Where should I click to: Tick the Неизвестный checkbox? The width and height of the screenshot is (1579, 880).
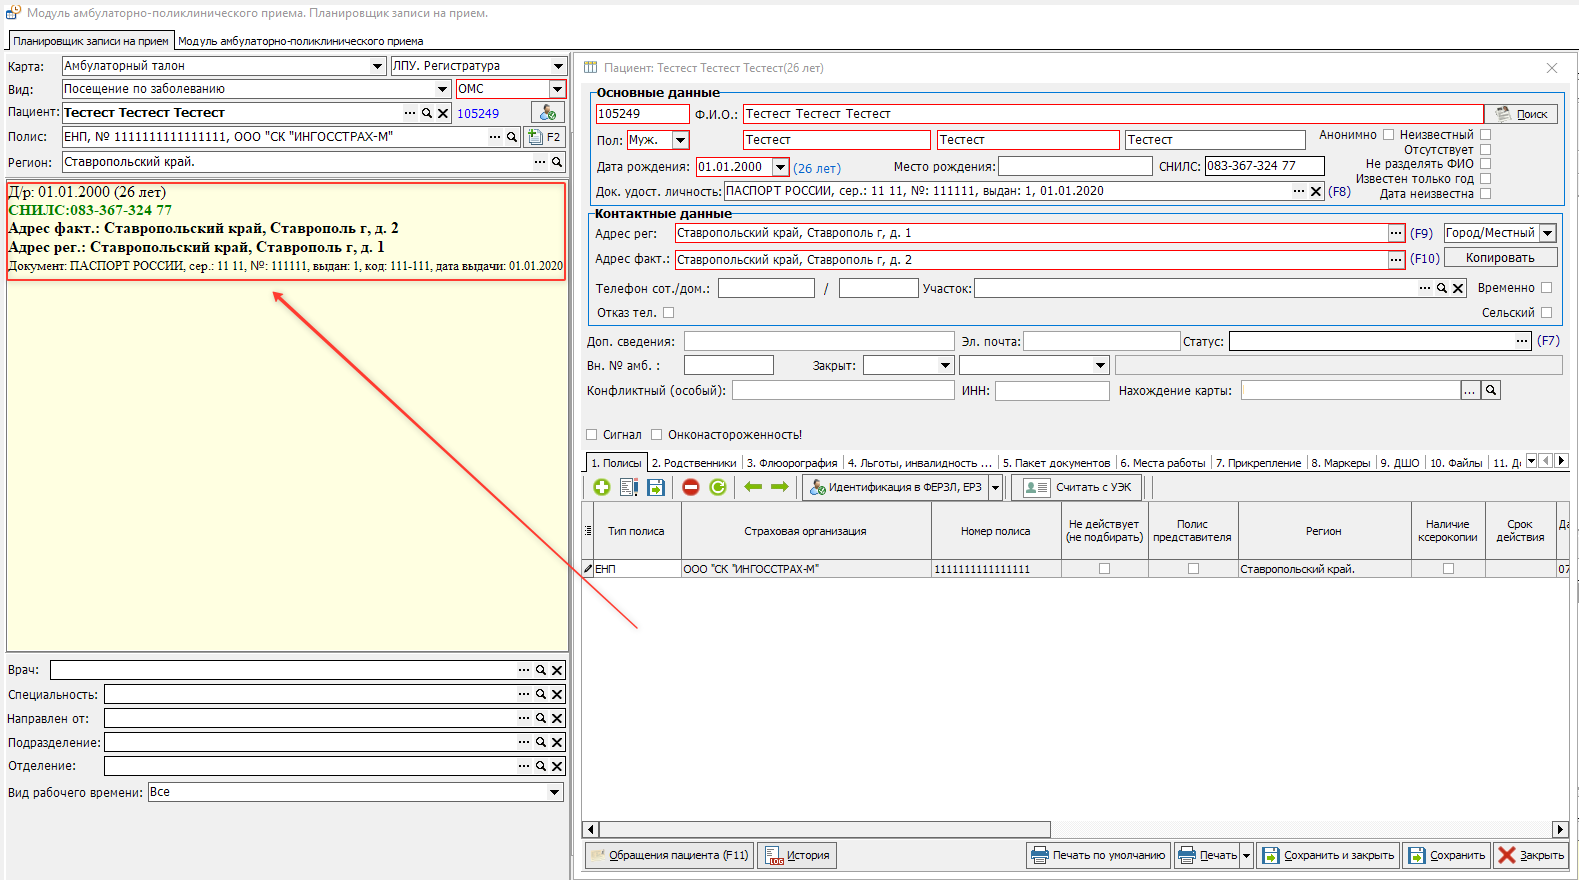pyautogui.click(x=1485, y=134)
